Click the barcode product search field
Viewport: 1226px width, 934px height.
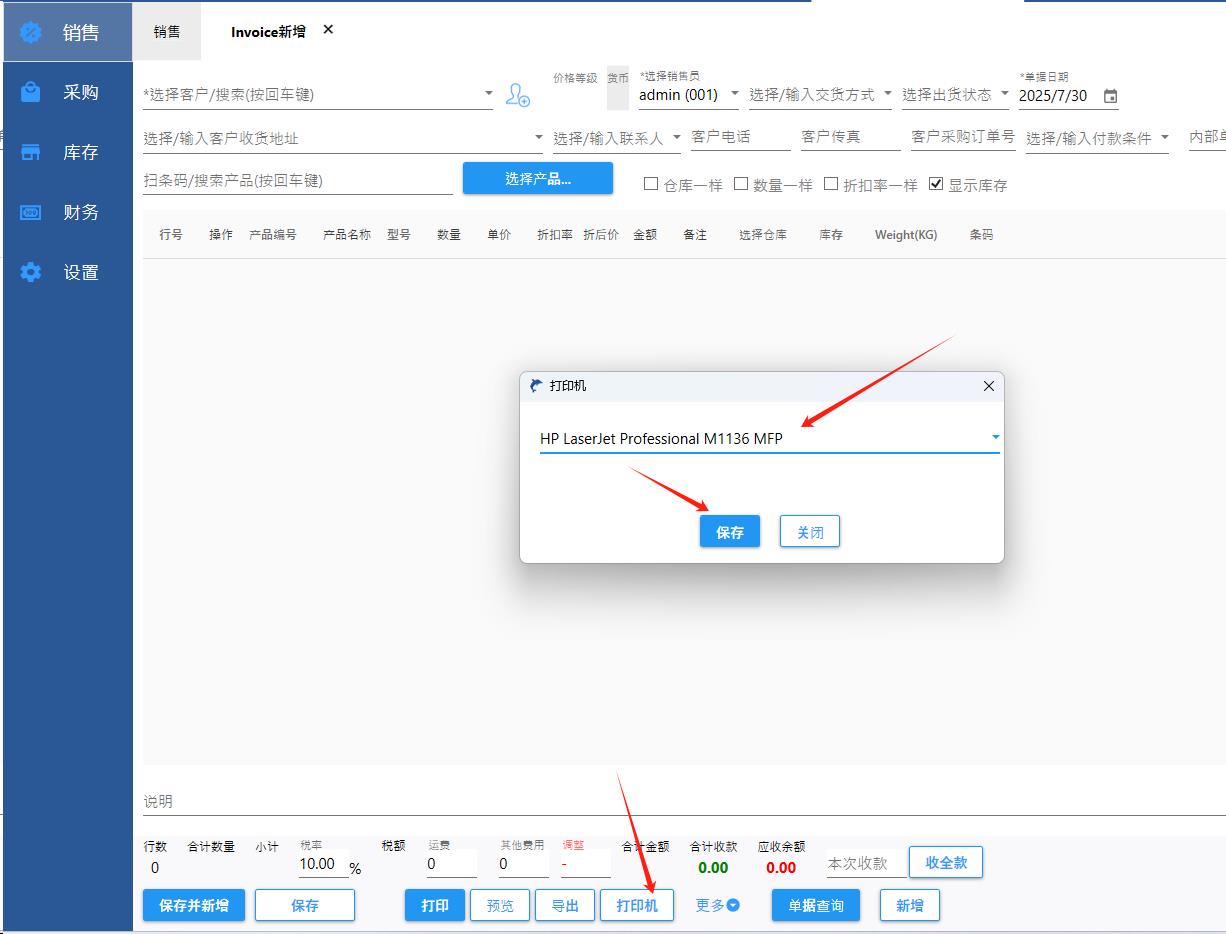[x=297, y=180]
